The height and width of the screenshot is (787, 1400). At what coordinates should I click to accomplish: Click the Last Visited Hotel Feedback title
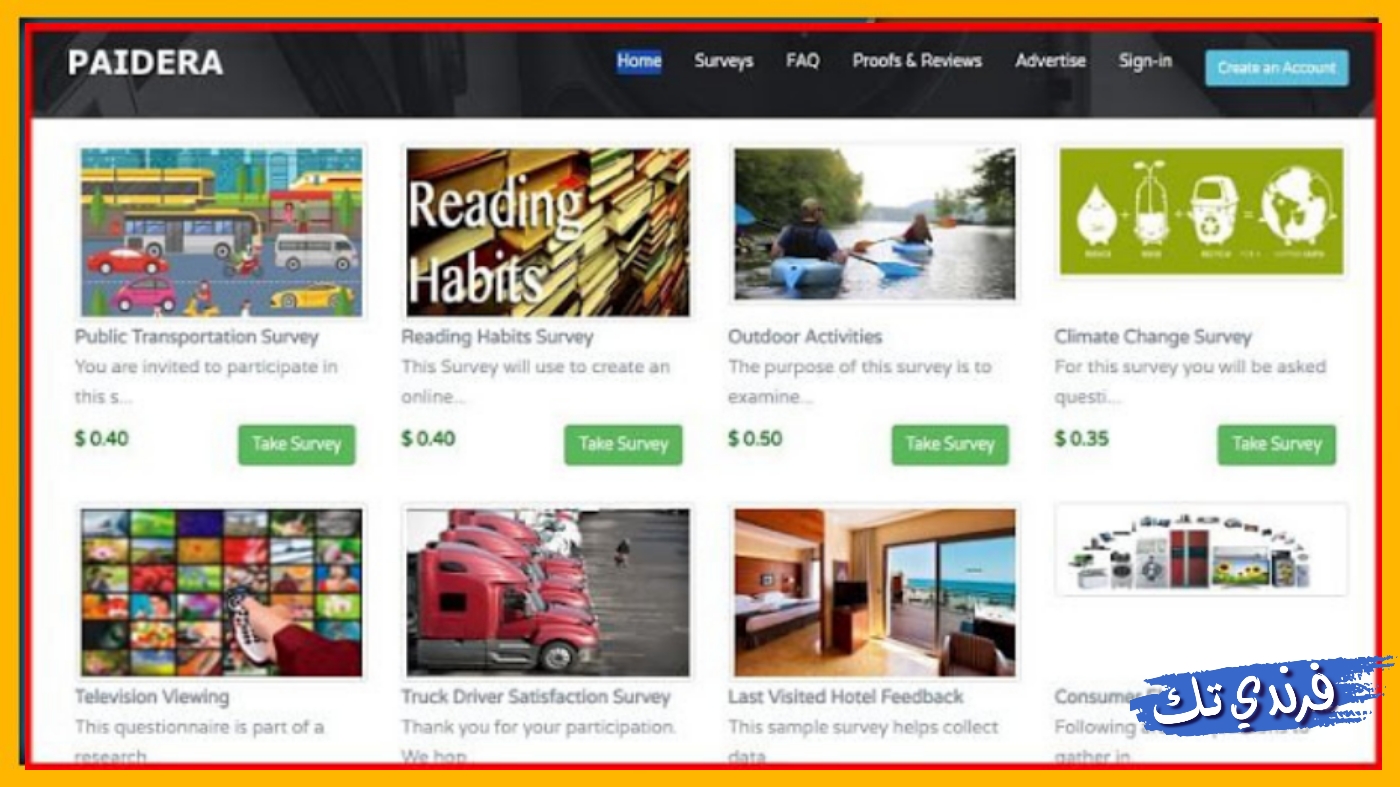tap(845, 697)
